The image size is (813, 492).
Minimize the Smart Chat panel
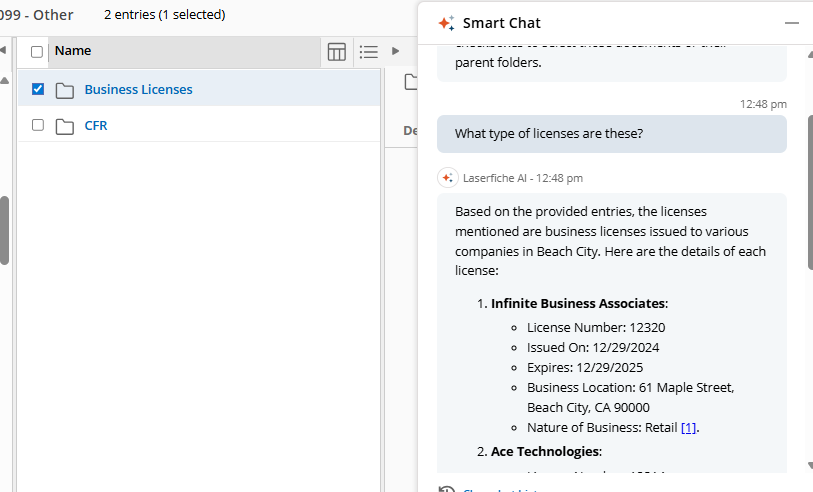(792, 23)
